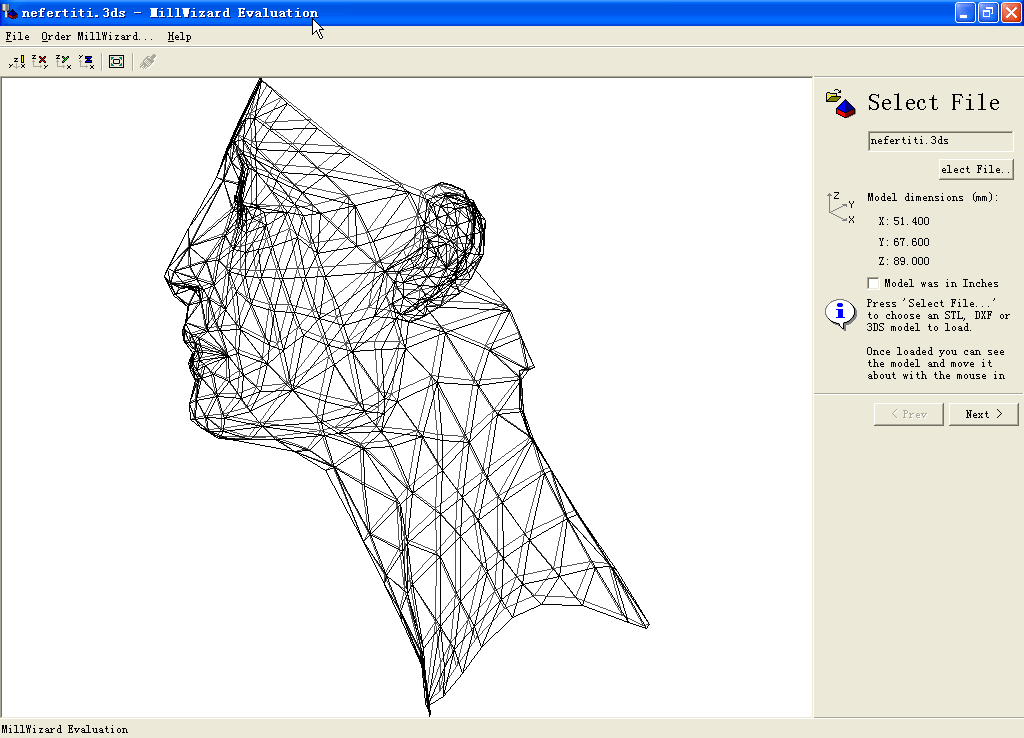Open the Help menu
This screenshot has width=1024, height=738.
[x=180, y=37]
